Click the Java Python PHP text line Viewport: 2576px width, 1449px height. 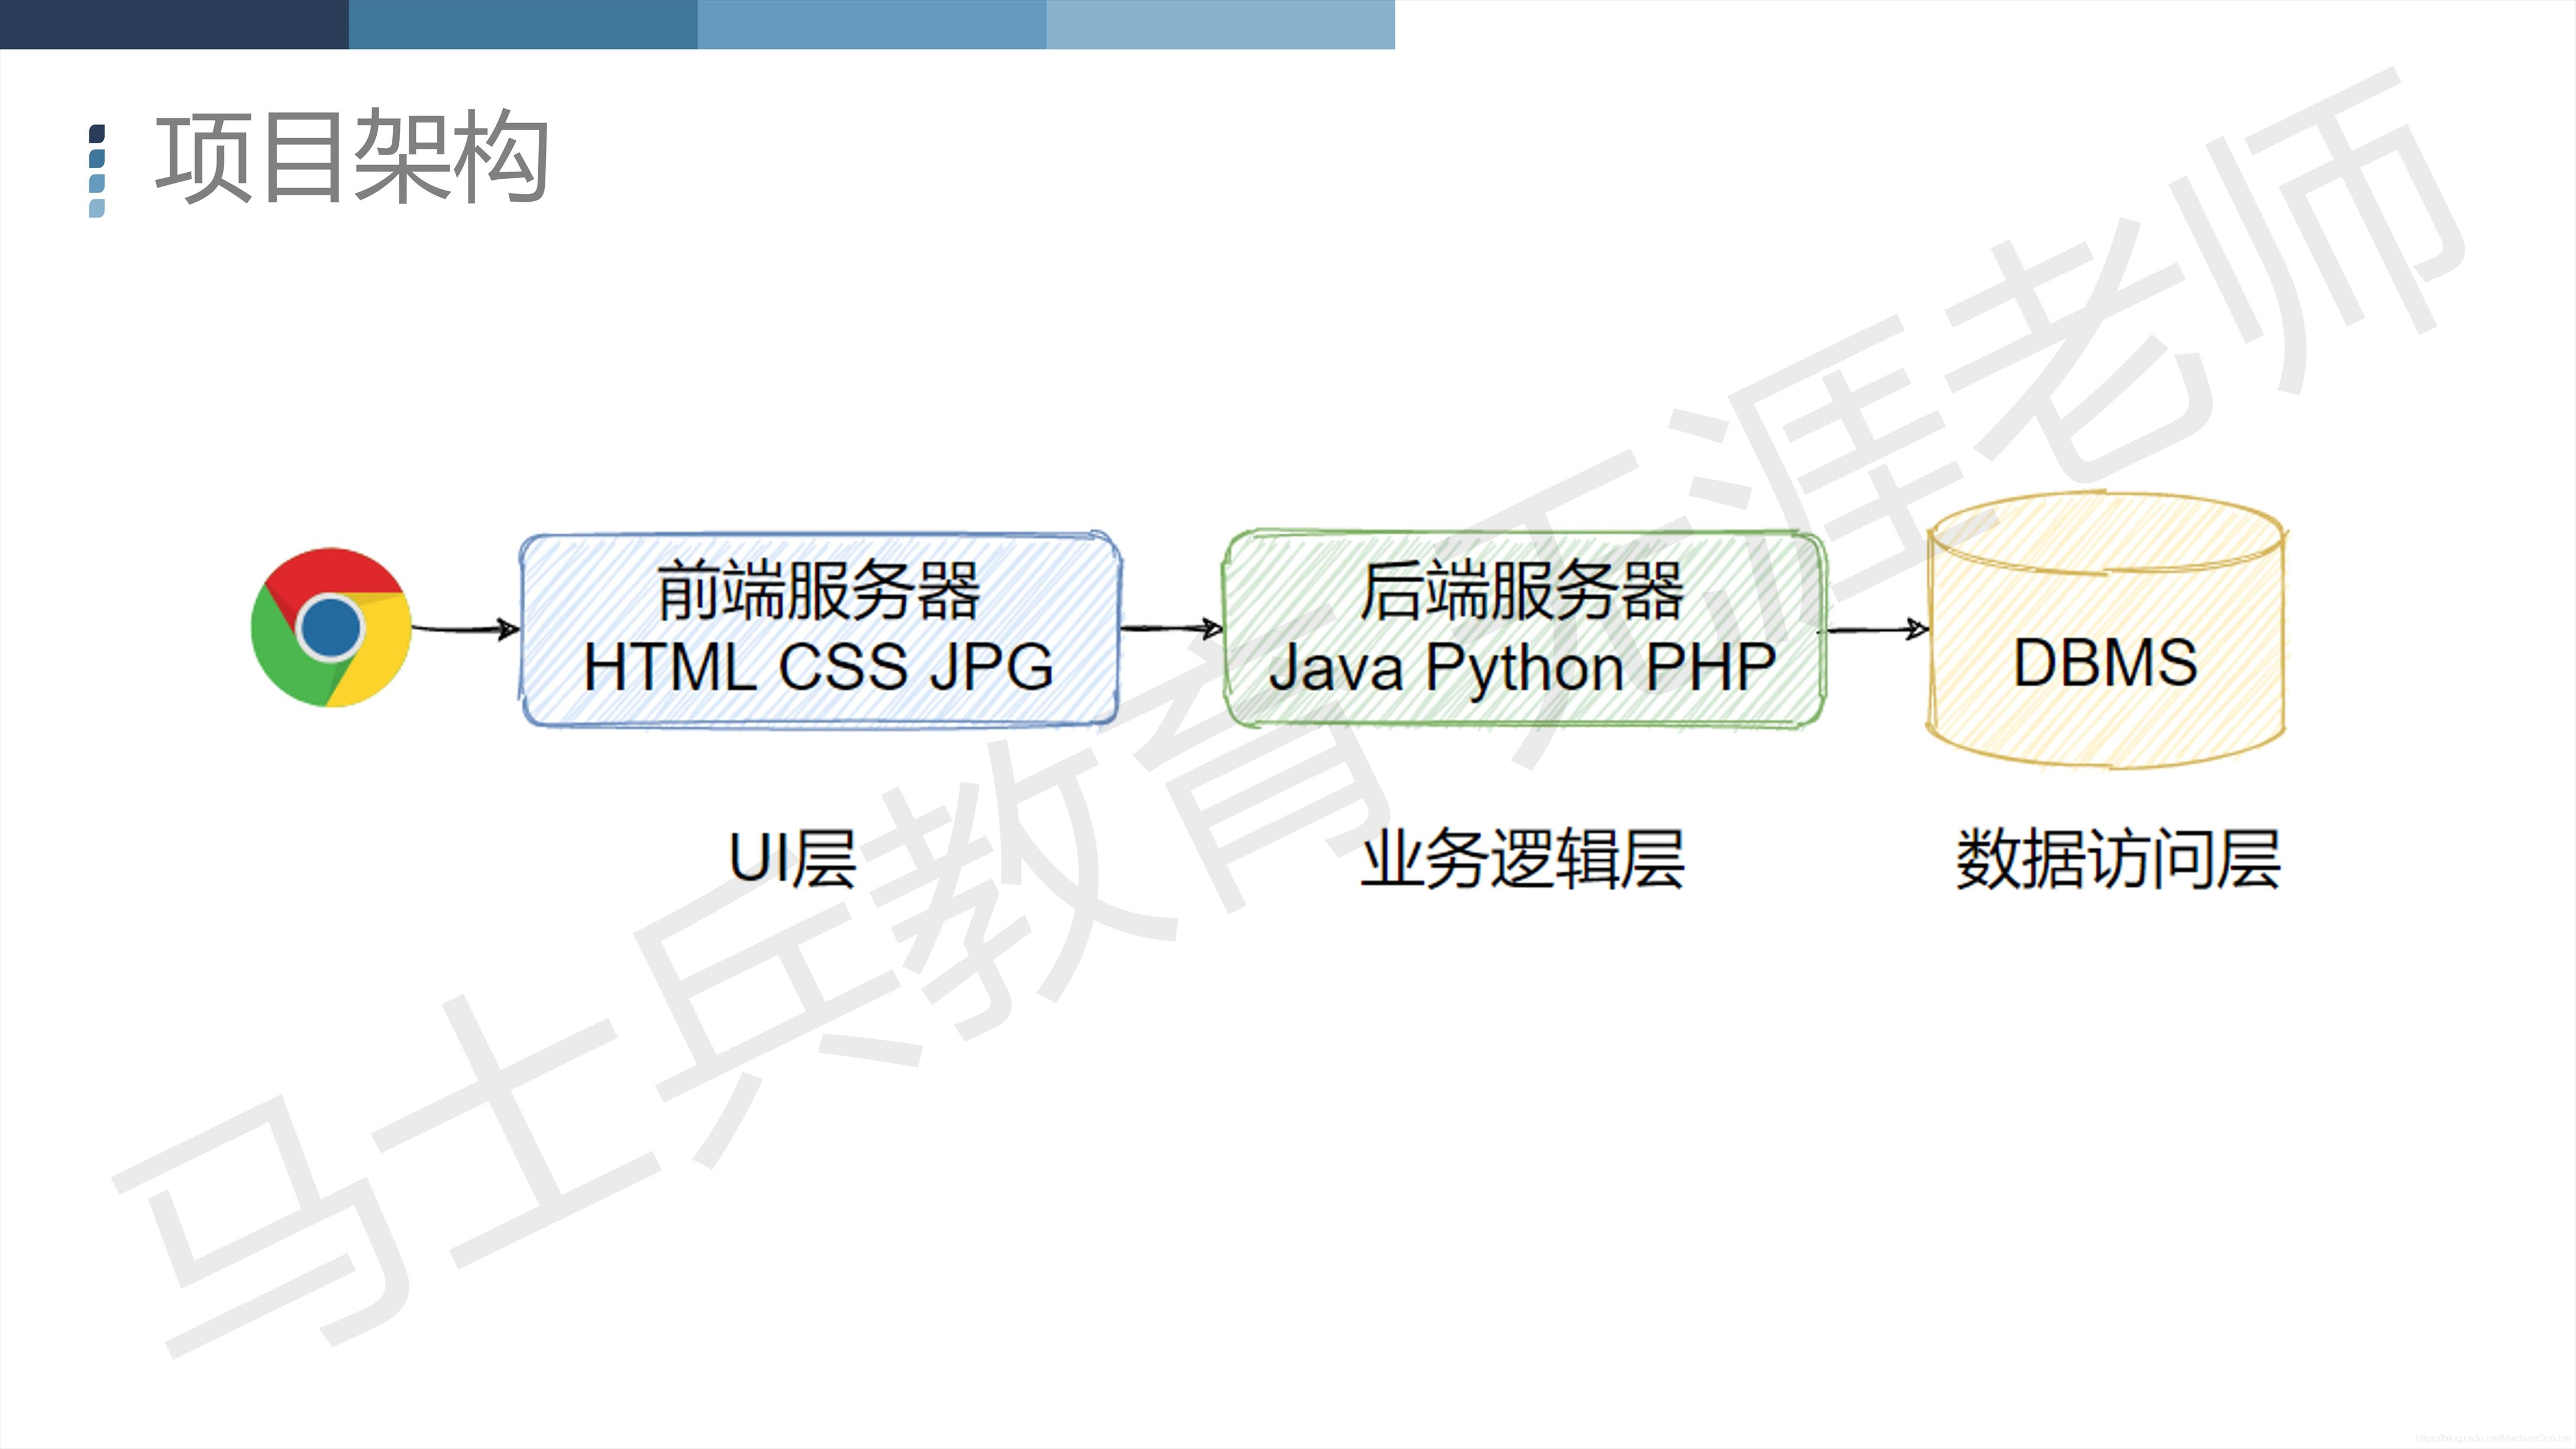tap(1522, 667)
